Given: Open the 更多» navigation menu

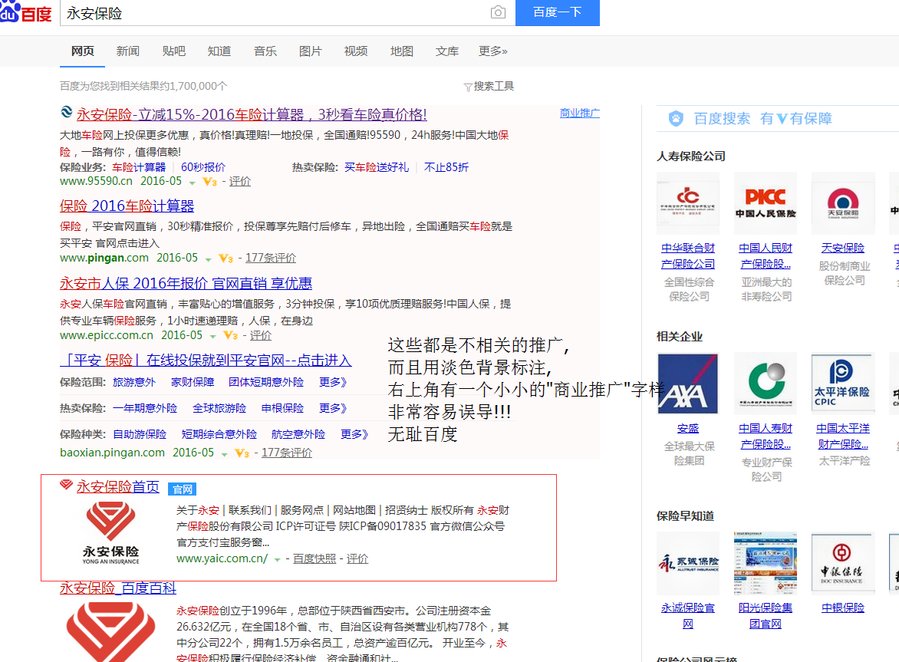Looking at the screenshot, I should click(490, 51).
